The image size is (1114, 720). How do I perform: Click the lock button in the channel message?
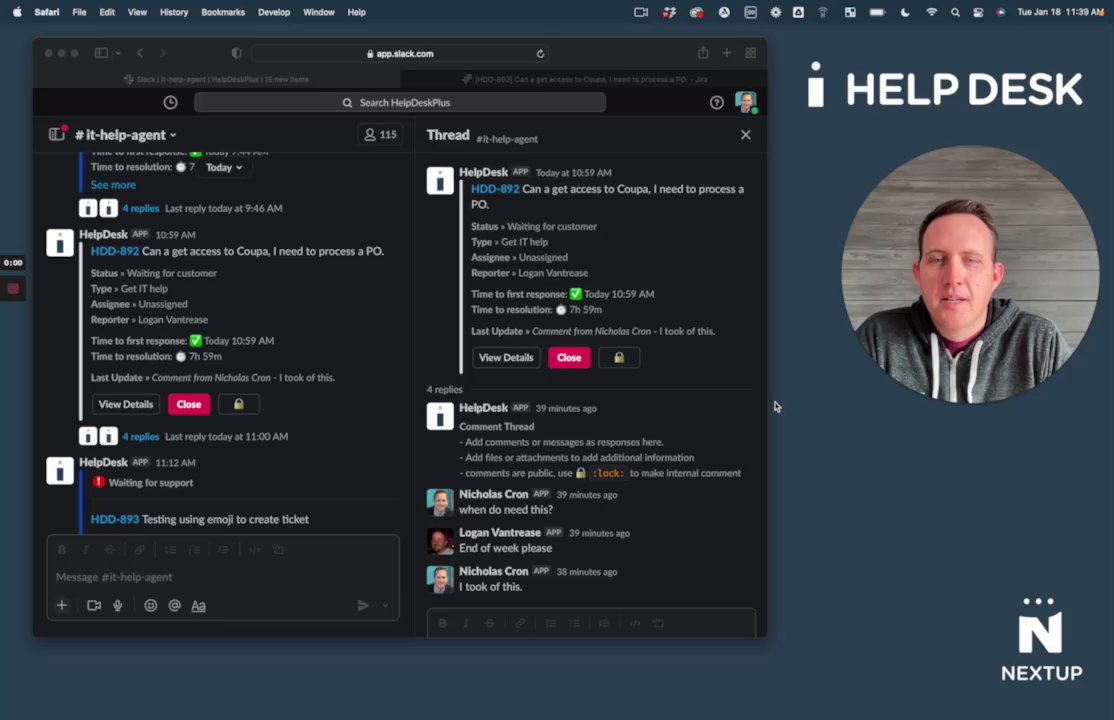pos(239,404)
